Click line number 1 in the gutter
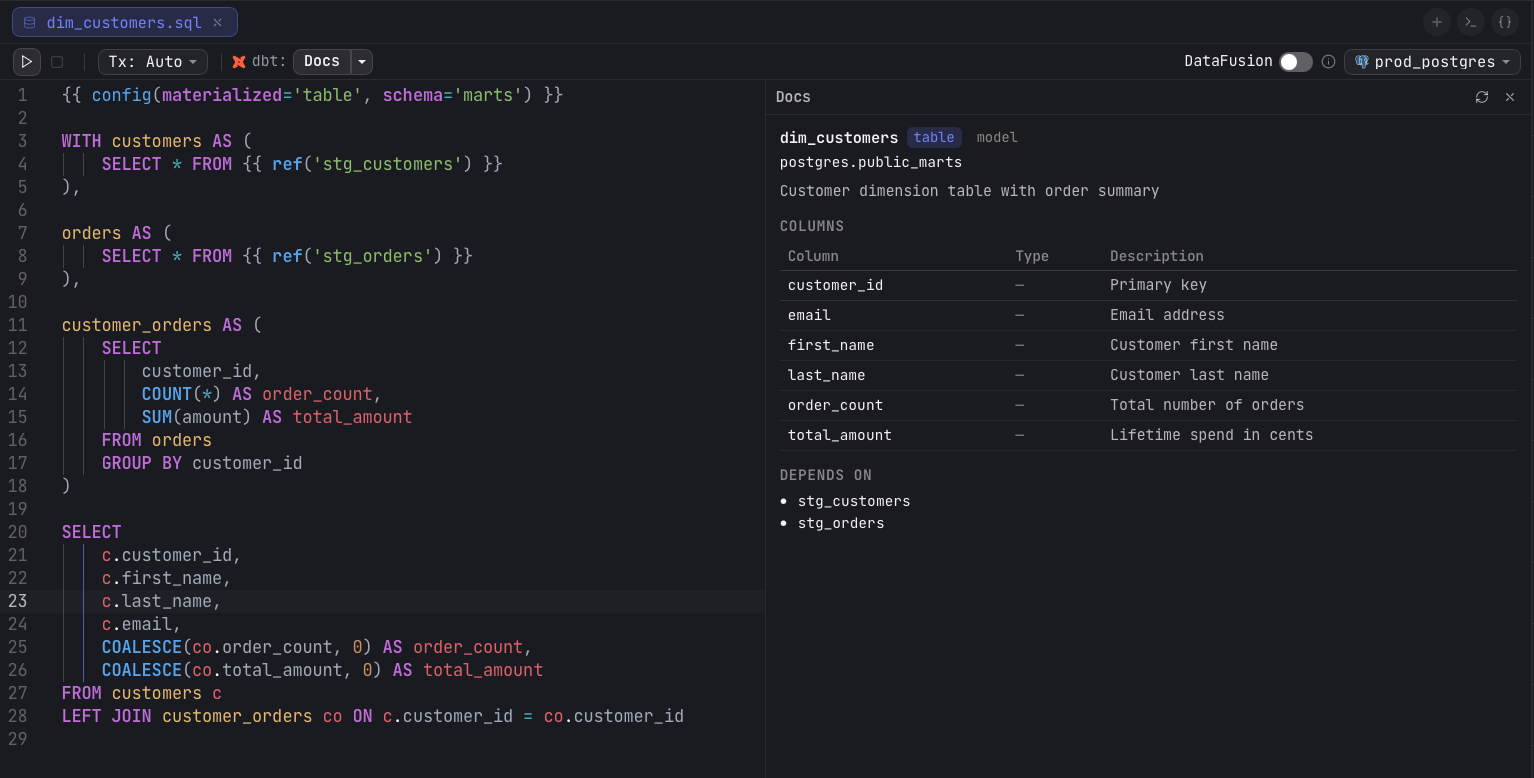Screen dimensions: 1534x778 (22, 95)
